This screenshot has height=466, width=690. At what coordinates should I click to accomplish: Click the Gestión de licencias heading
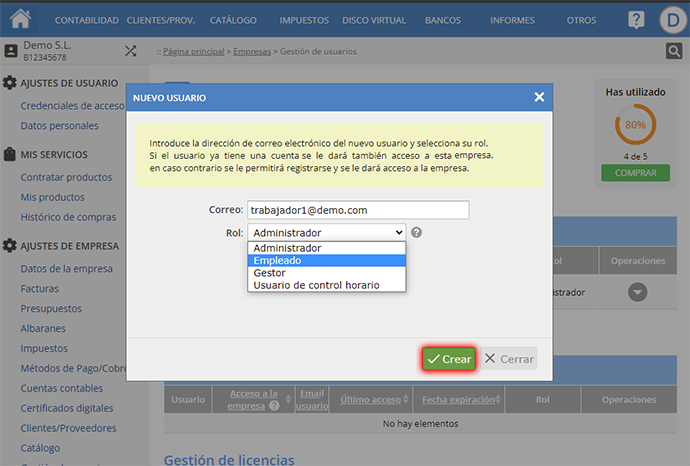pyautogui.click(x=229, y=459)
